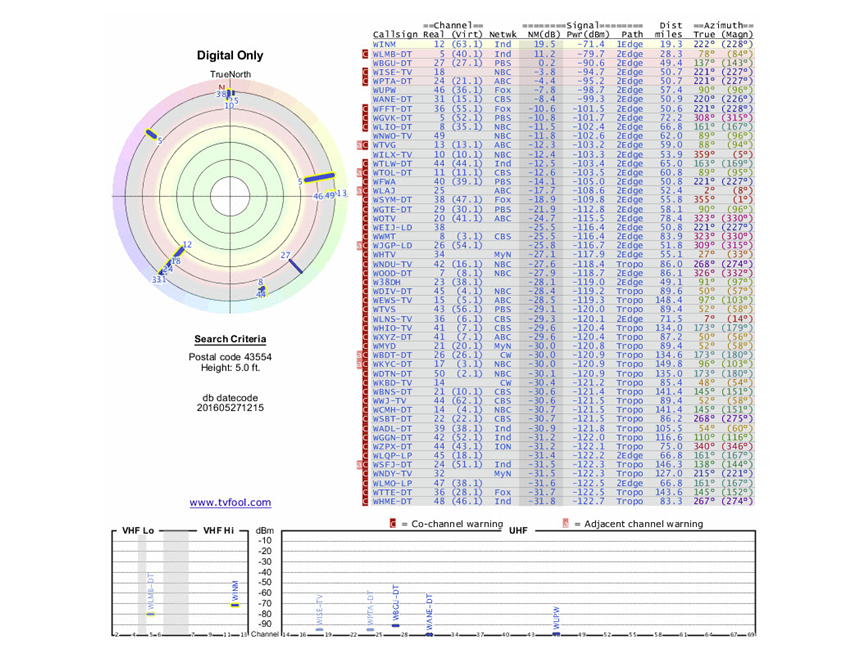
Task: Select the WKYC-DT callsign
Action: pos(392,364)
